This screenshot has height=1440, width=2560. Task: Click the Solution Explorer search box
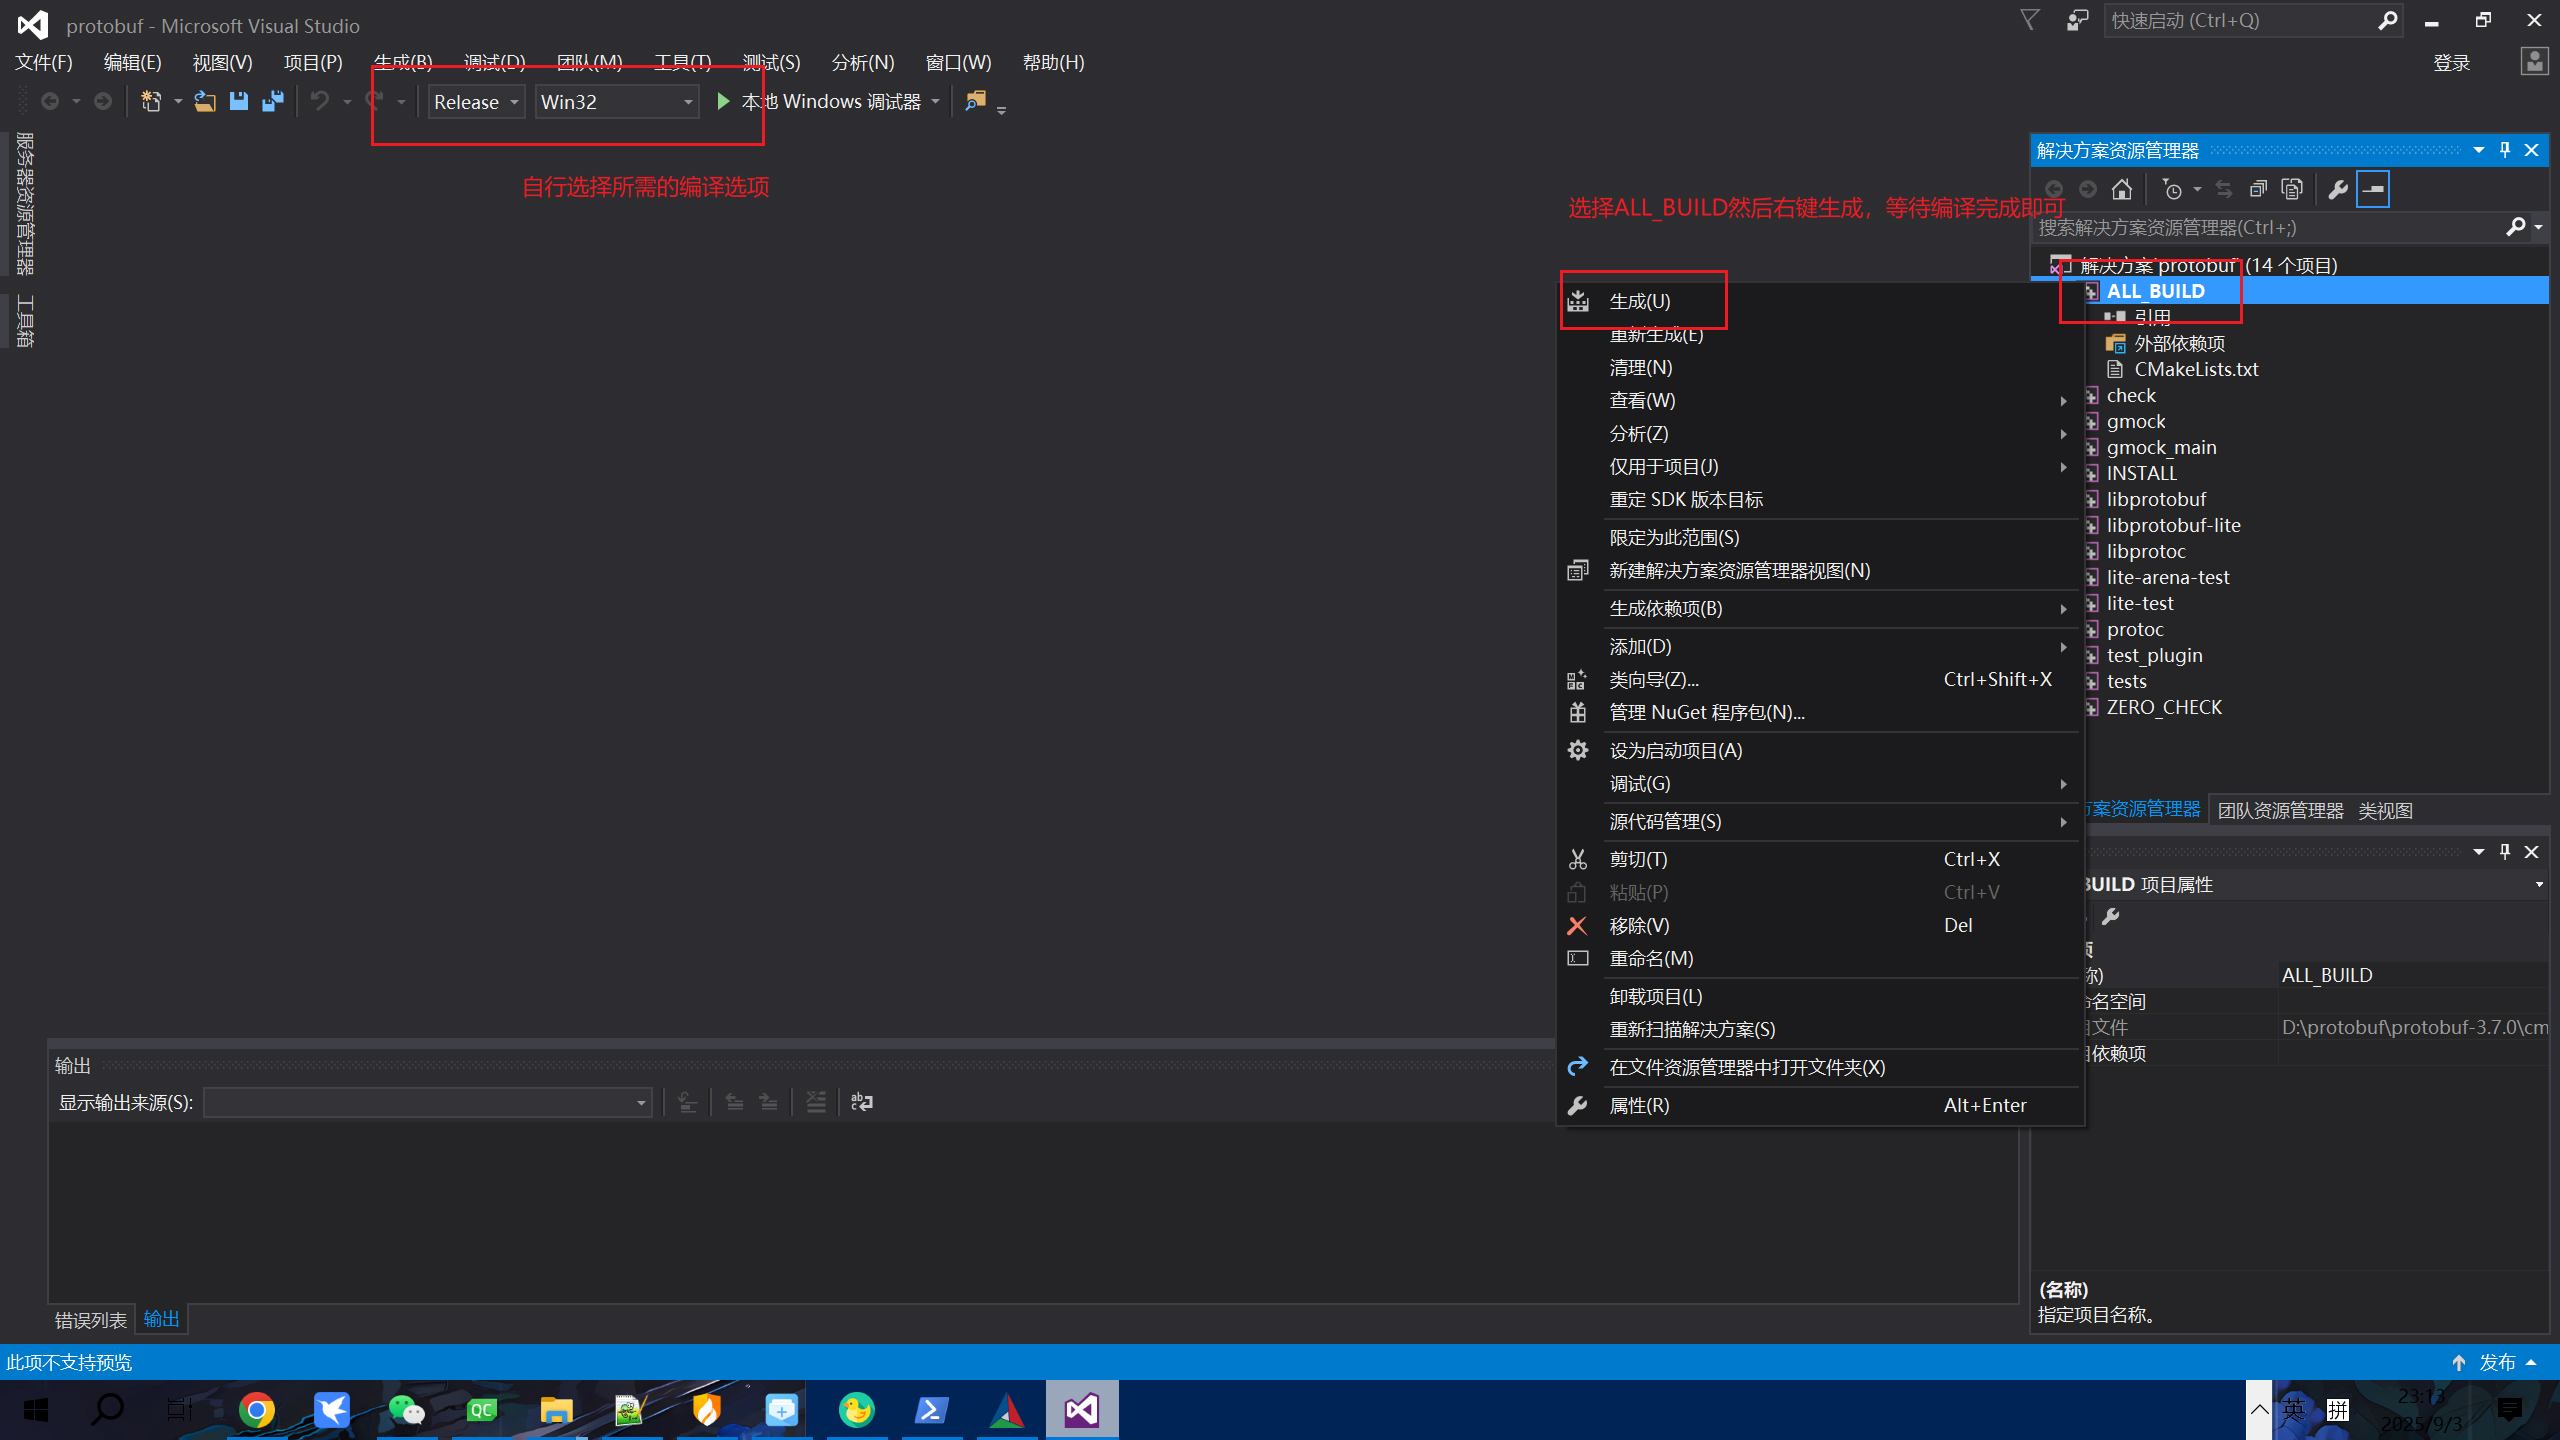(2268, 227)
